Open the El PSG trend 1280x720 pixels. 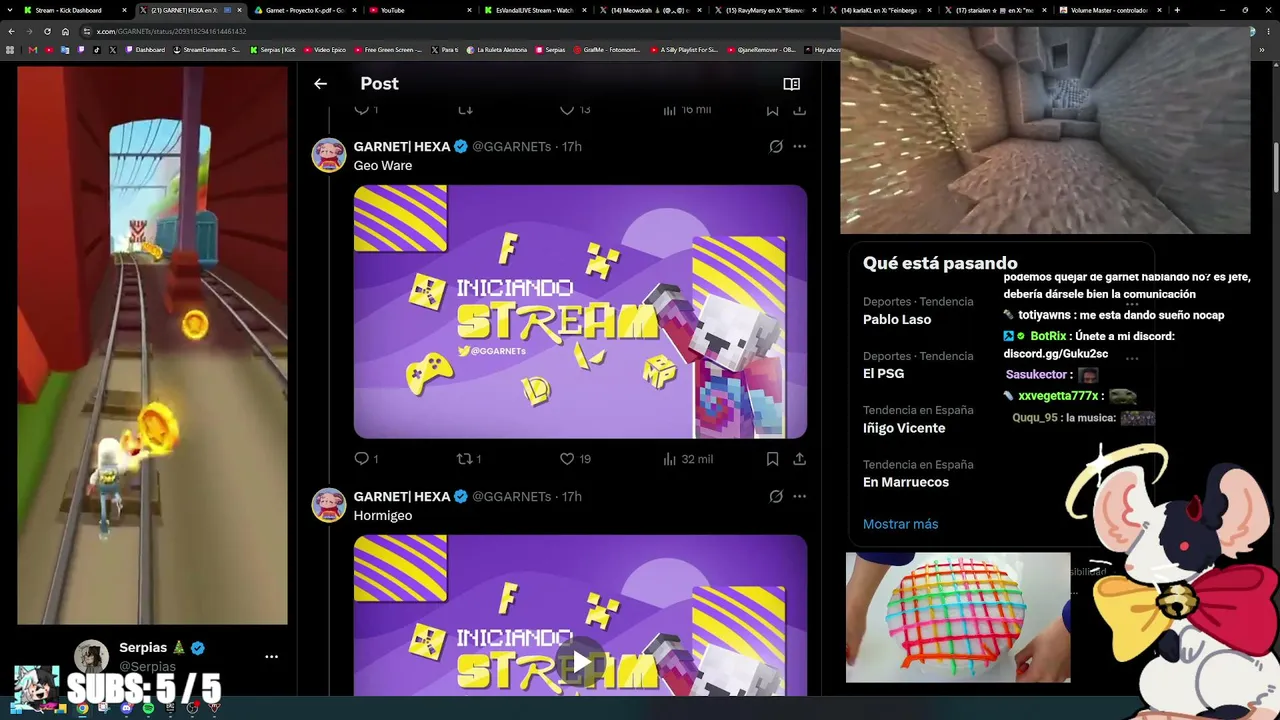click(883, 374)
